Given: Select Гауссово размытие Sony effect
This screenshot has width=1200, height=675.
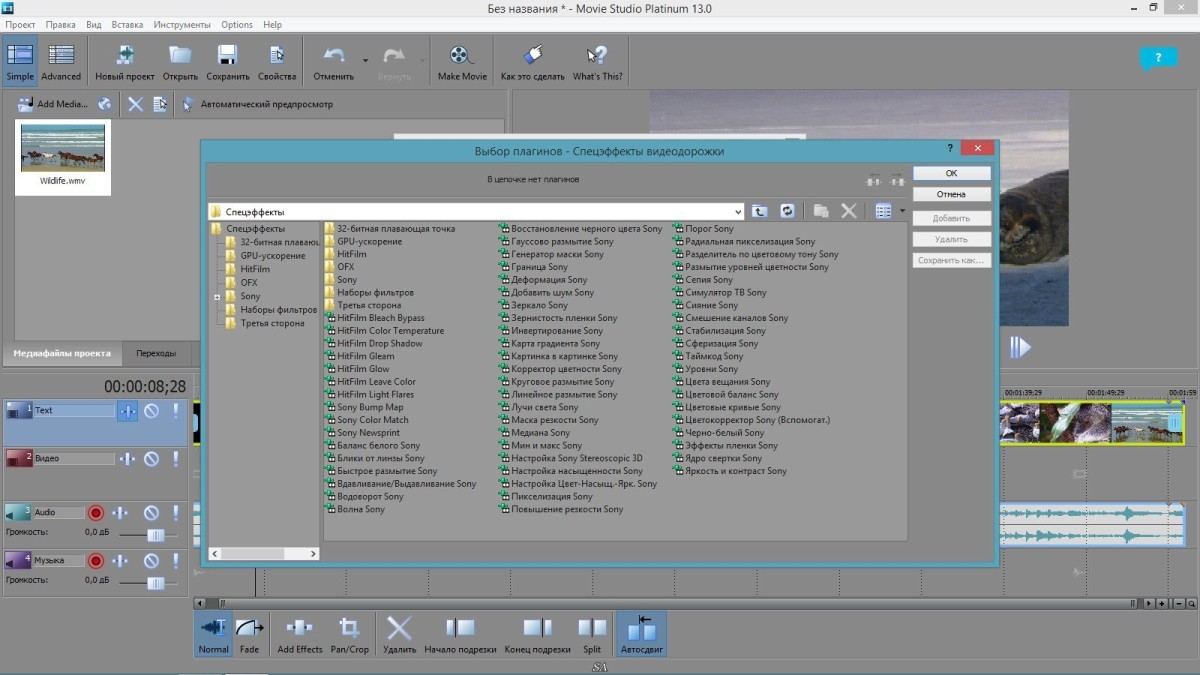Looking at the screenshot, I should click(556, 242).
